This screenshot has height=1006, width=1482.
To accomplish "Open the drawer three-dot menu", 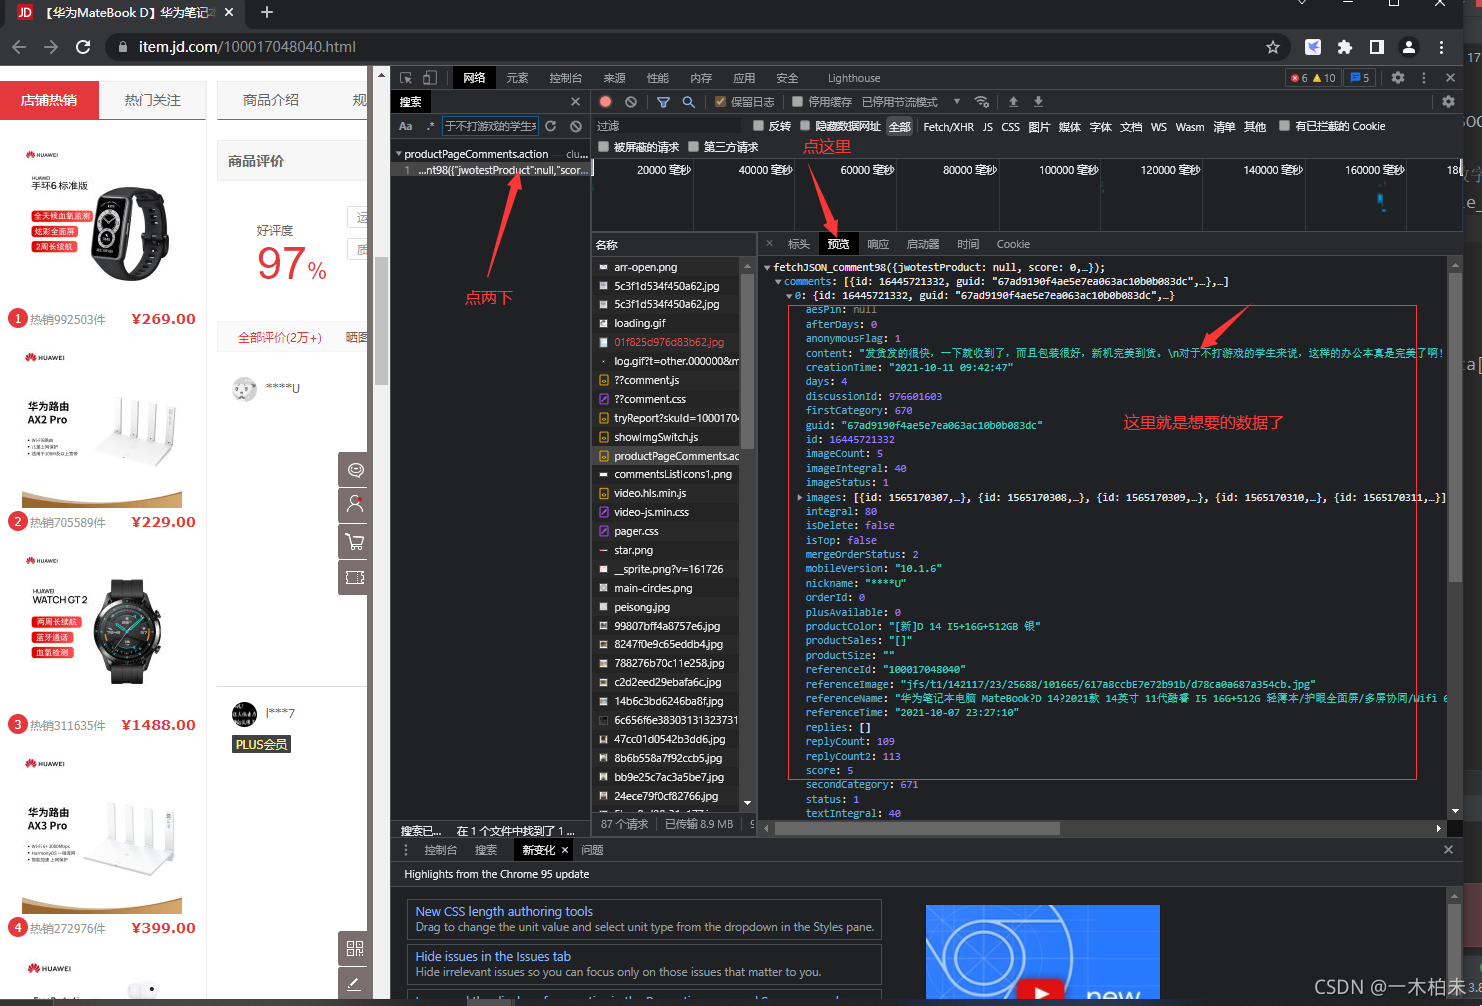I will [406, 850].
